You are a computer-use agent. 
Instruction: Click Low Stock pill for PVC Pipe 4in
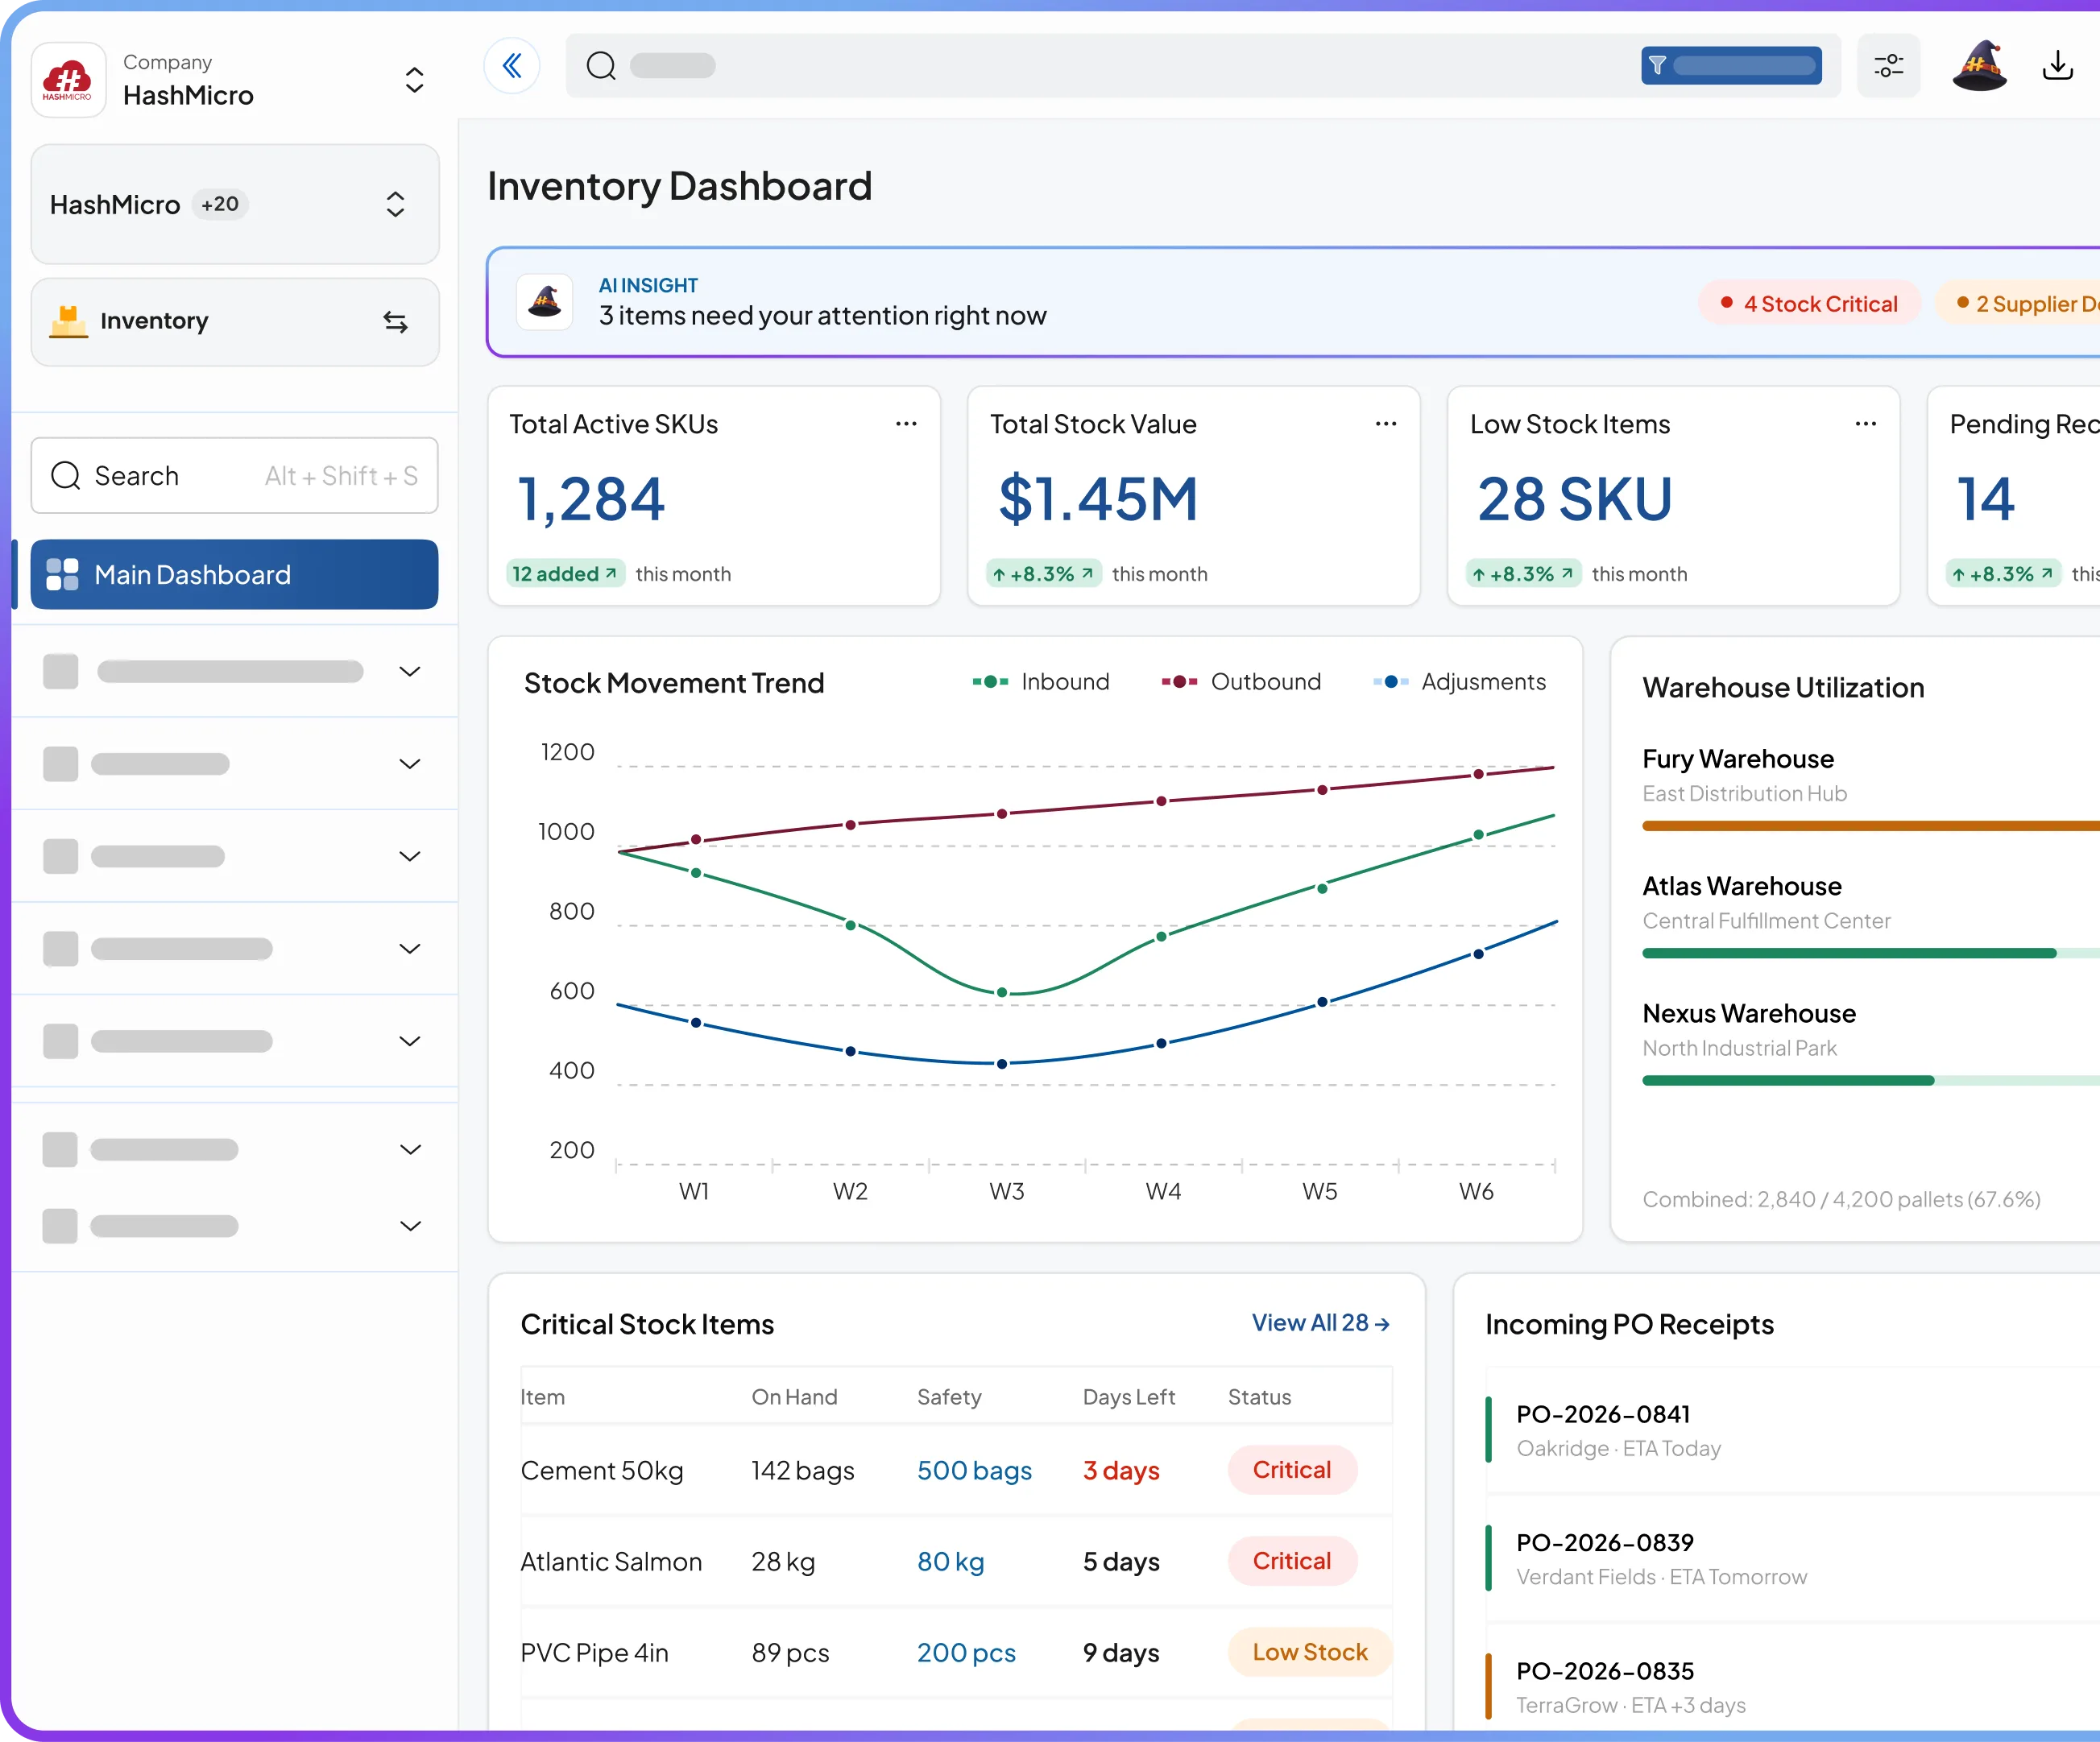click(1310, 1652)
